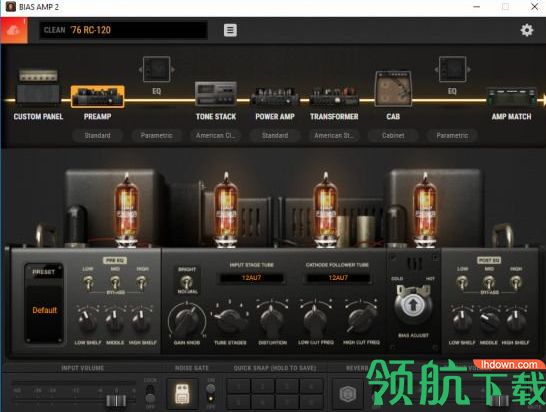The image size is (546, 412).
Task: Open the Cabinet type selector
Action: click(393, 135)
